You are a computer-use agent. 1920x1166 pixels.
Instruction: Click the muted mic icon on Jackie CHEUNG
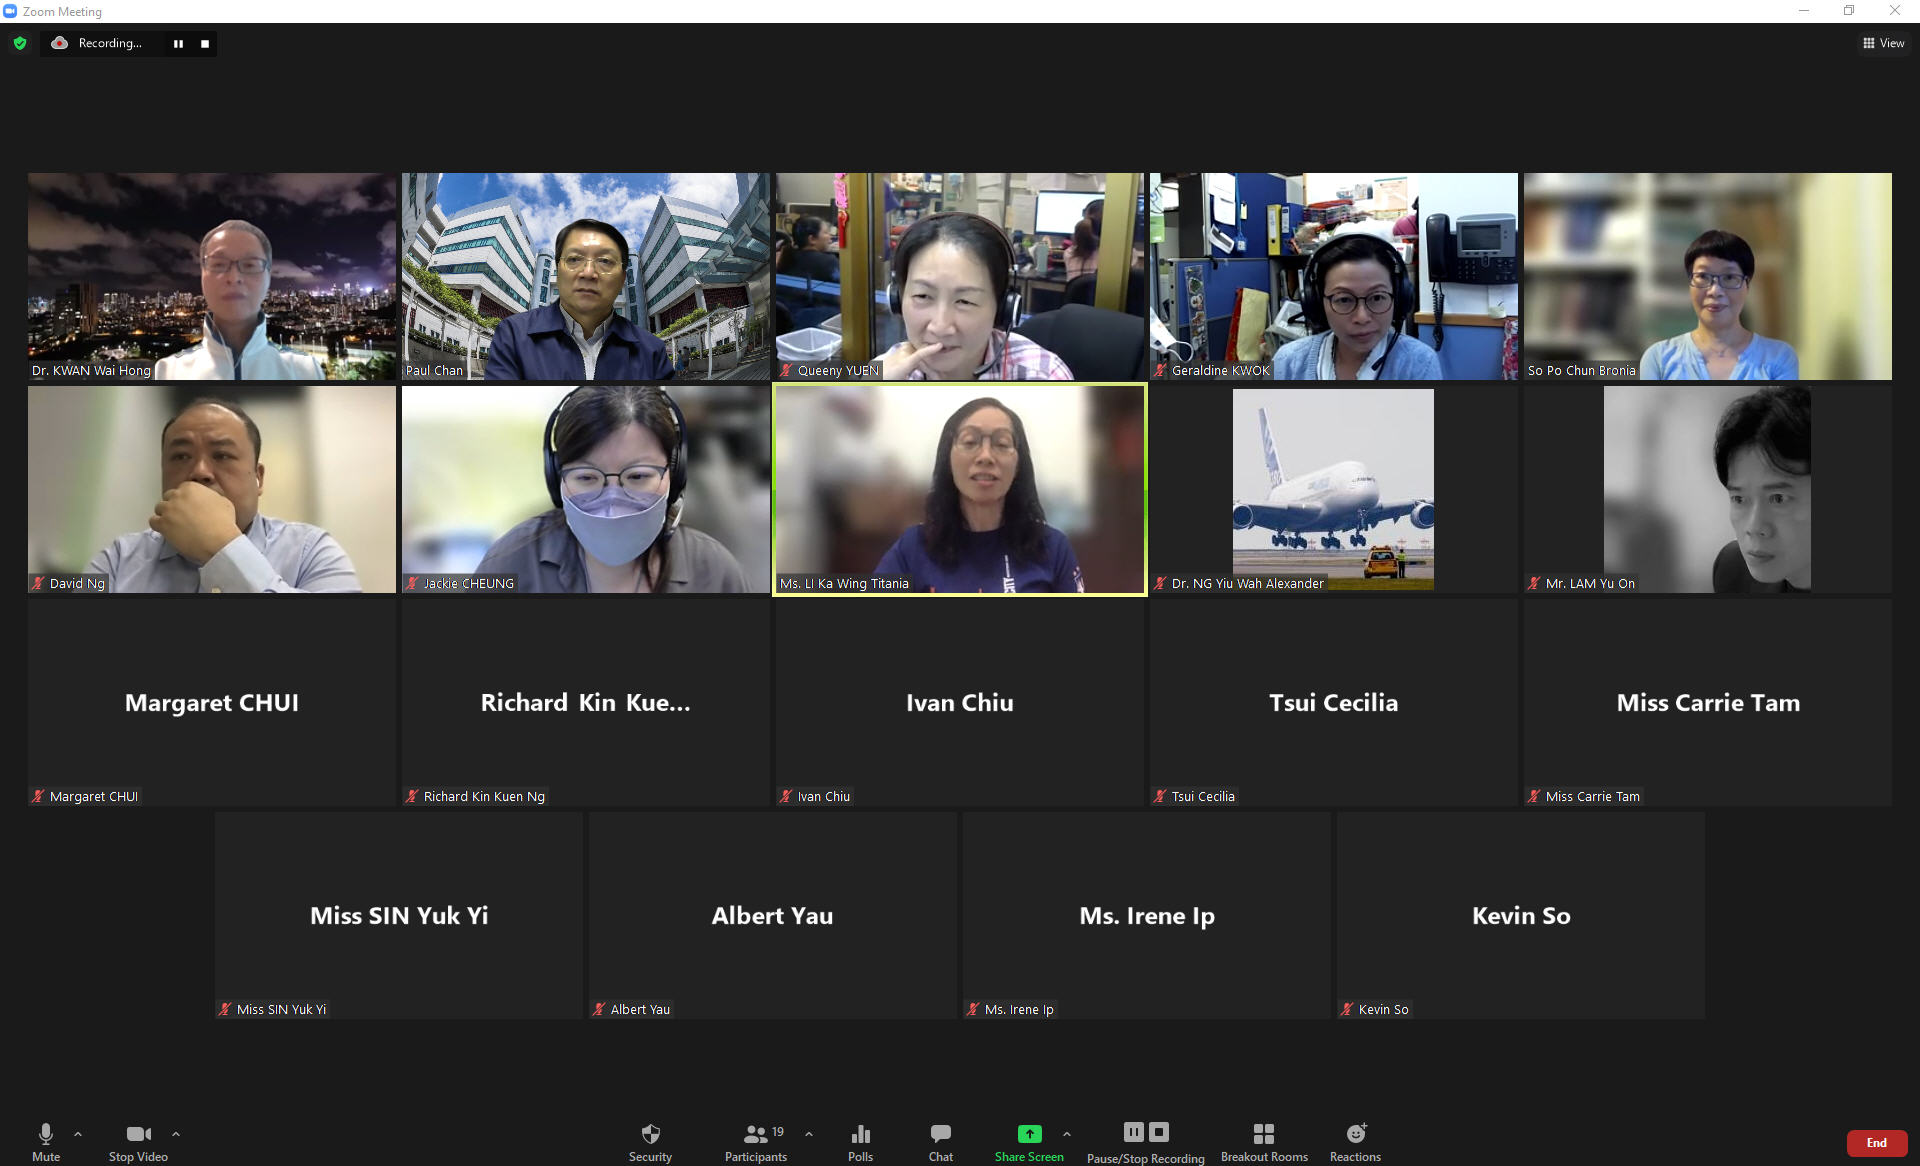pyautogui.click(x=412, y=583)
